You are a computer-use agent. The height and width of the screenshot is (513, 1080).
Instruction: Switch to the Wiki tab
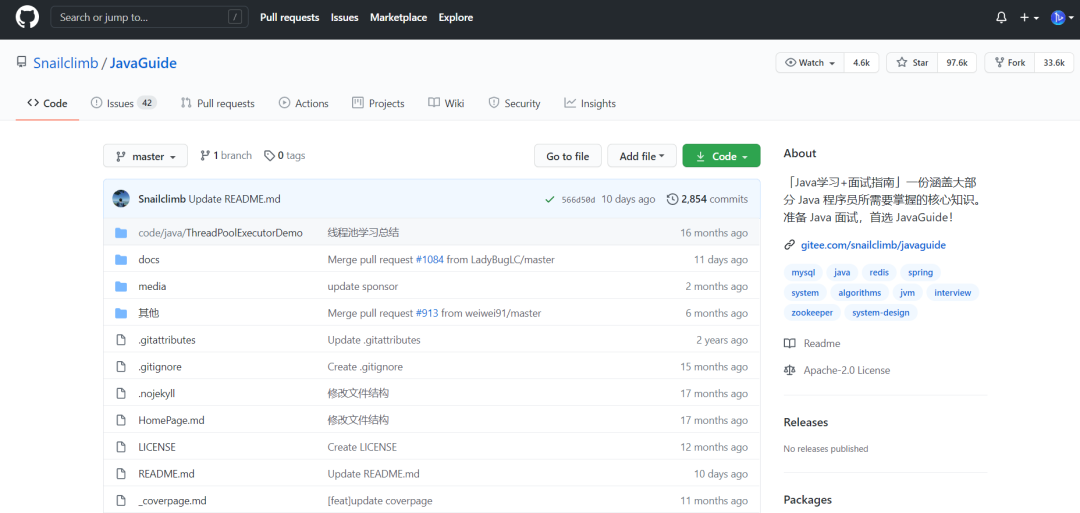point(446,103)
